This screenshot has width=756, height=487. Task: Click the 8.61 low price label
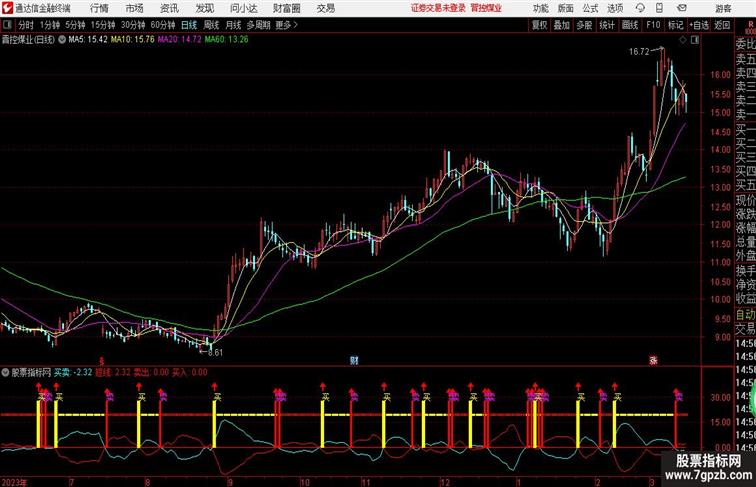[x=215, y=353]
